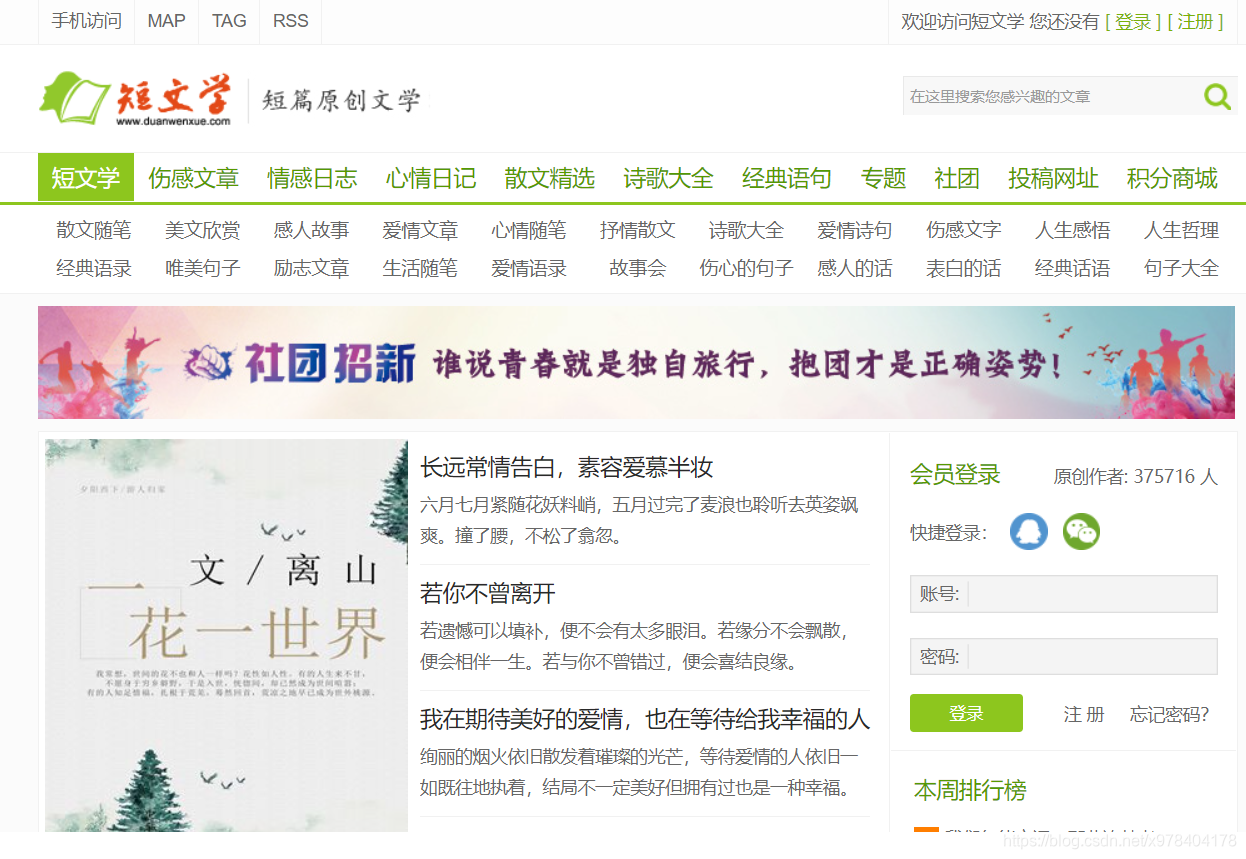
Task: Click [ 注册 ] in the top bar
Action: click(x=1195, y=21)
